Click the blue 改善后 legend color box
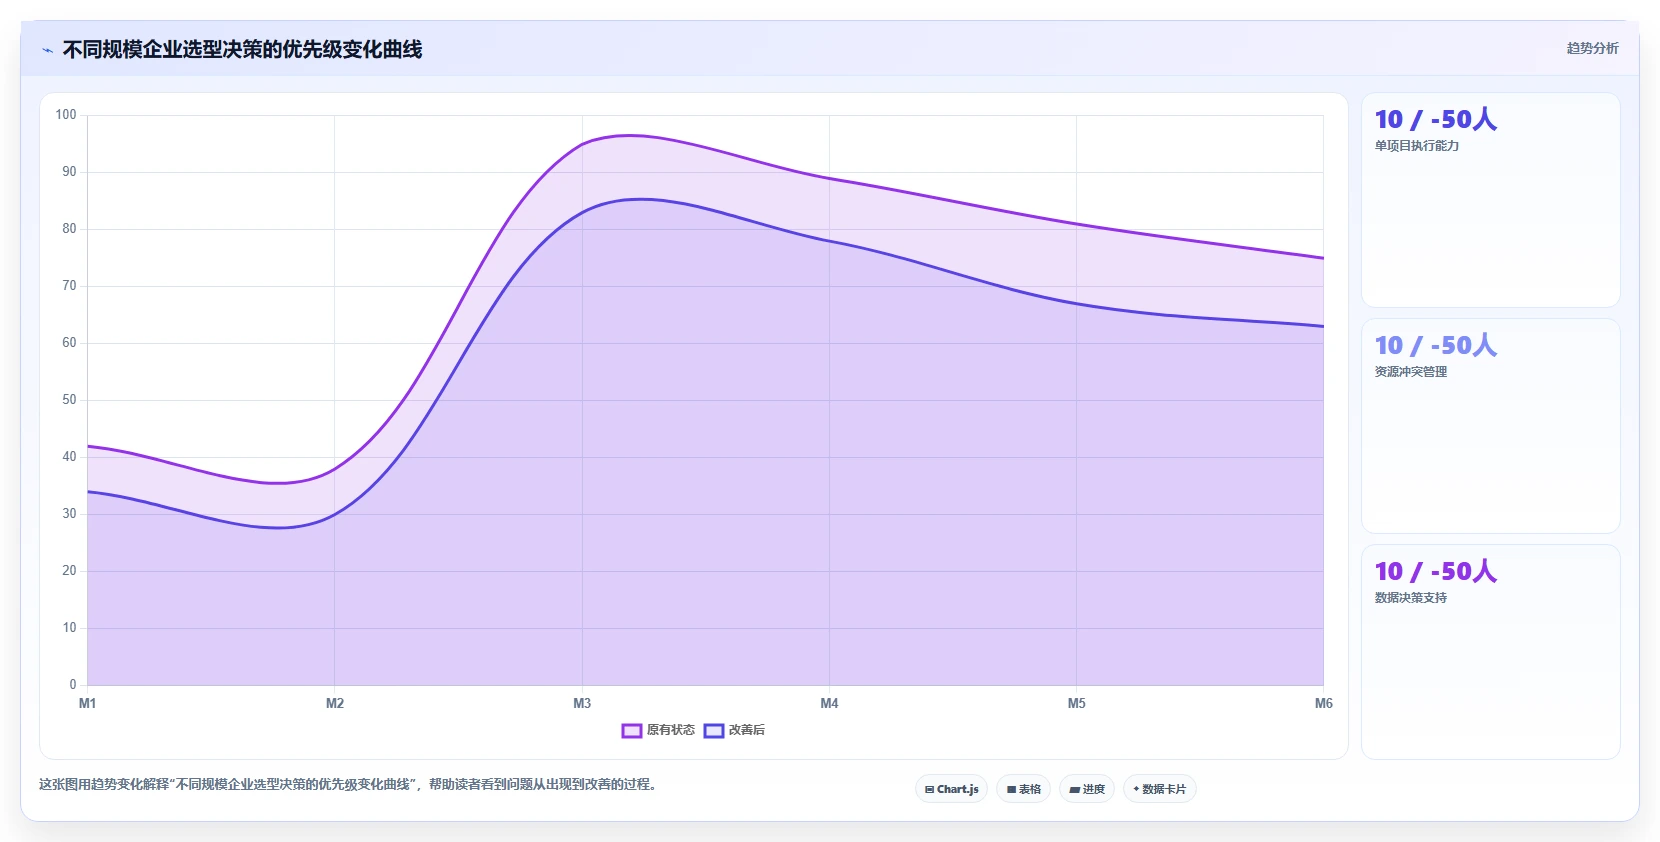This screenshot has width=1660, height=842. (713, 731)
